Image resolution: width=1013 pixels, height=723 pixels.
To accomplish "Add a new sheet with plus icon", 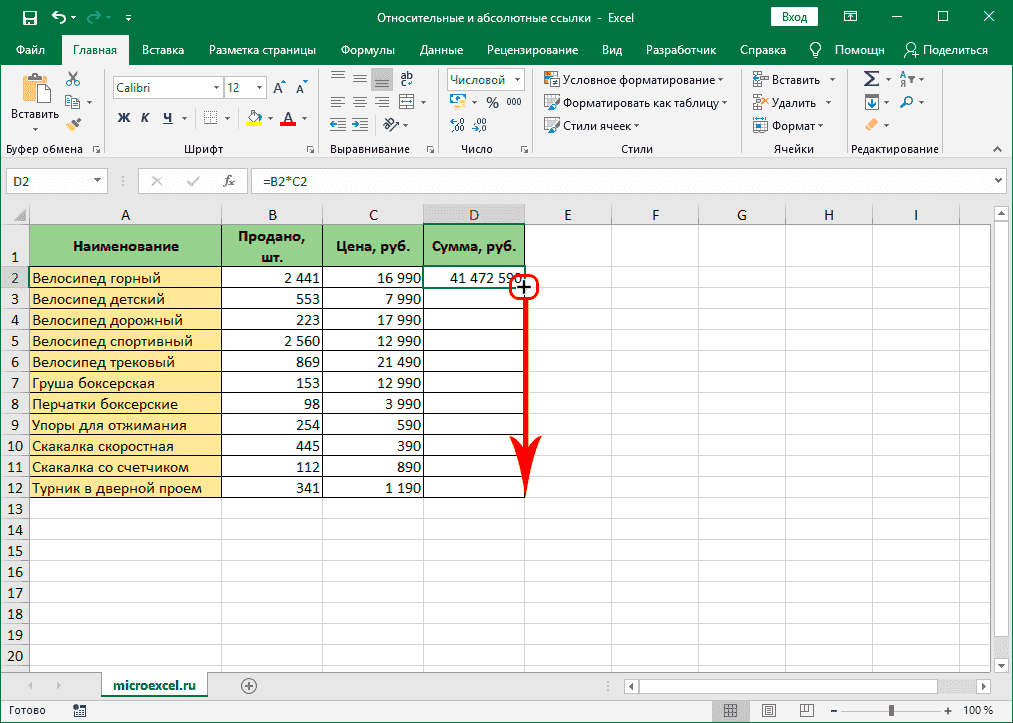I will coord(249,685).
